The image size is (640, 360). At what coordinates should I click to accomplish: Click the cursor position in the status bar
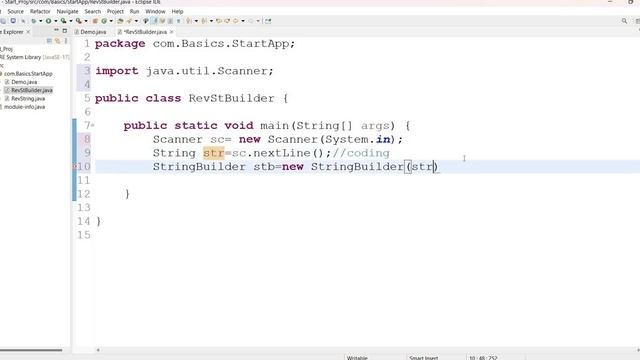coord(483,358)
